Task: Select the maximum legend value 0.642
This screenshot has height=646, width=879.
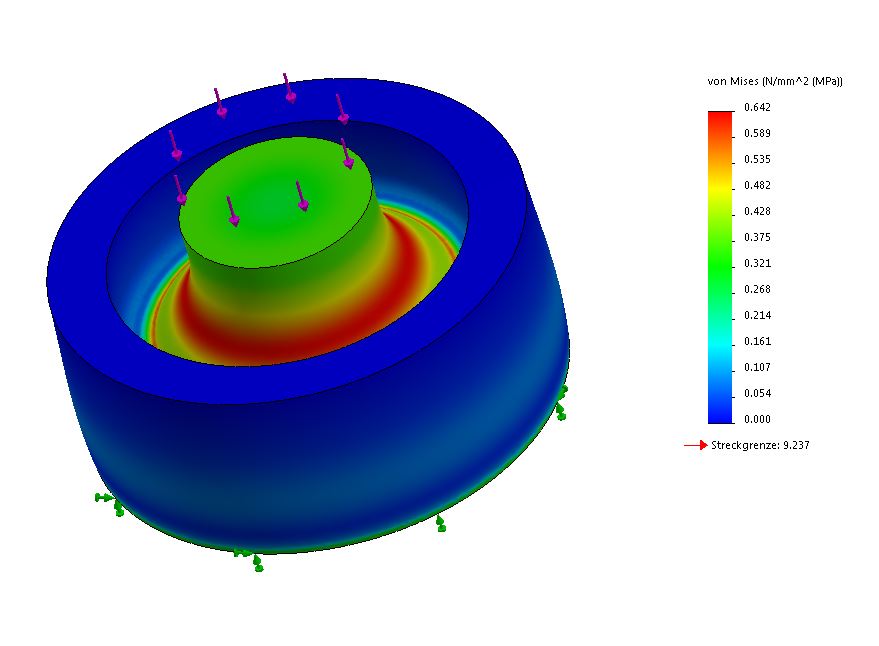Action: [x=757, y=107]
